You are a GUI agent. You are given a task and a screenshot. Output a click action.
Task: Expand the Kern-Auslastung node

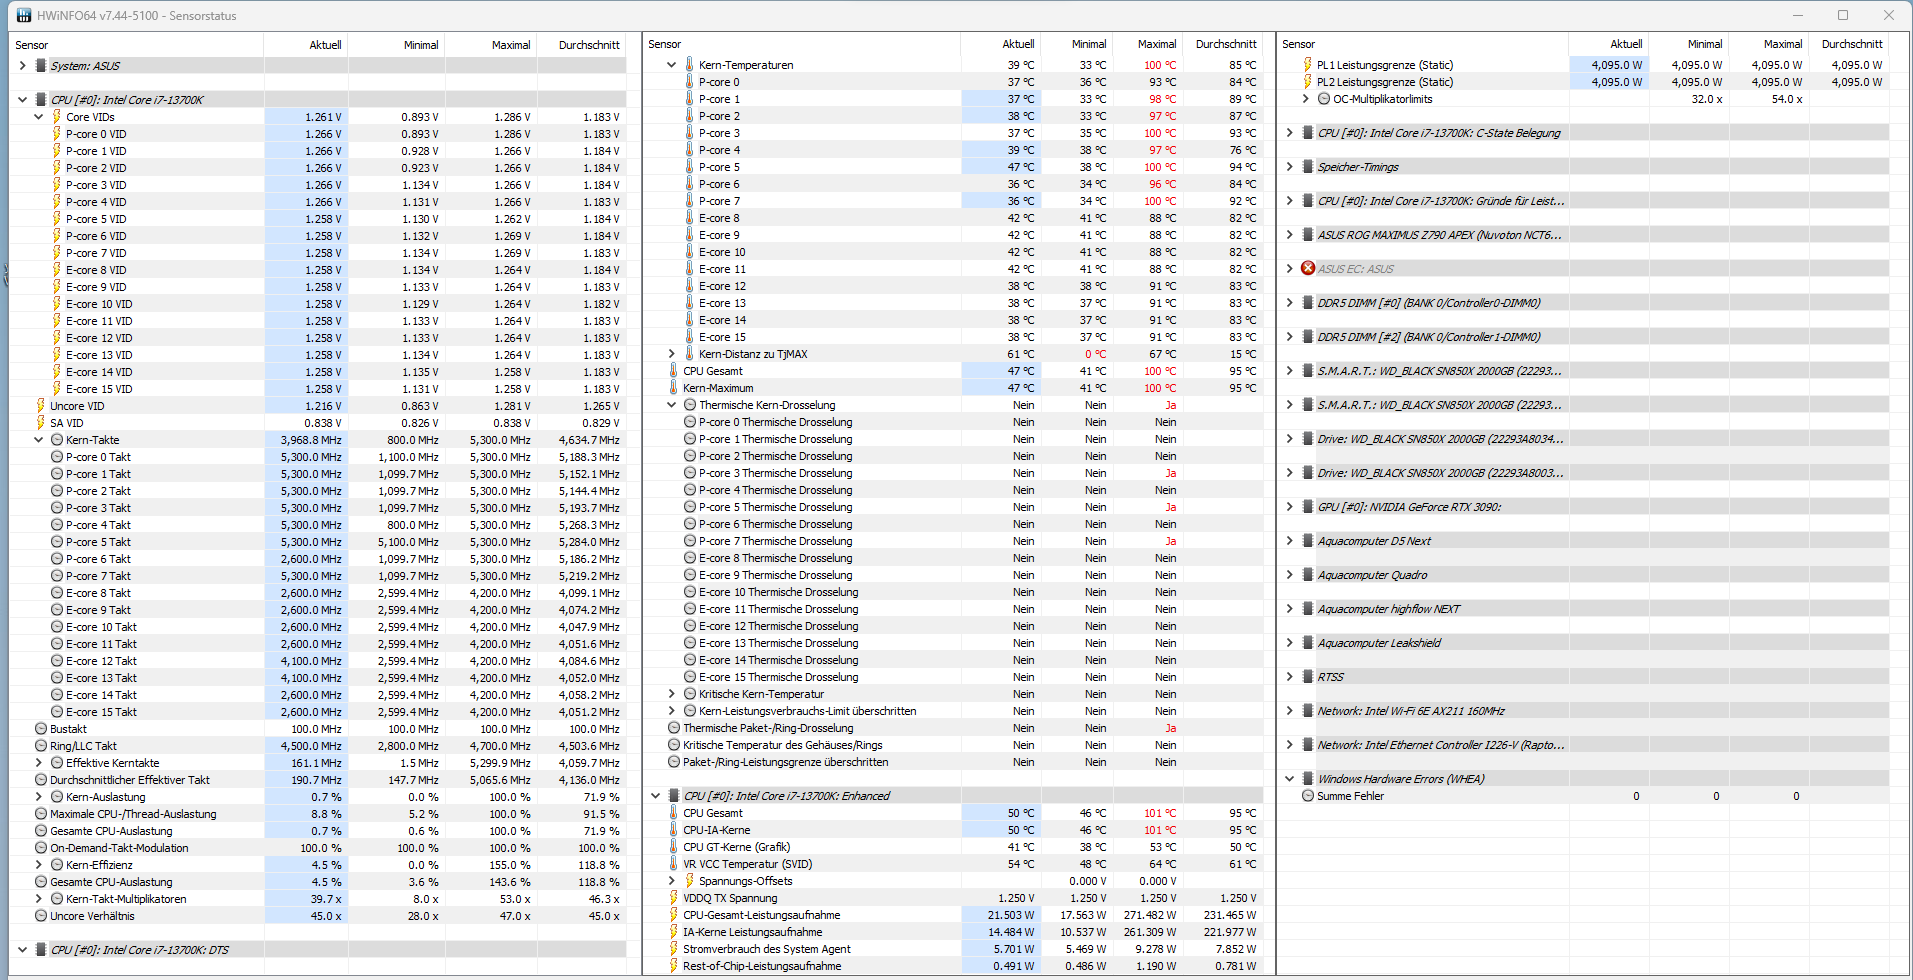38,797
